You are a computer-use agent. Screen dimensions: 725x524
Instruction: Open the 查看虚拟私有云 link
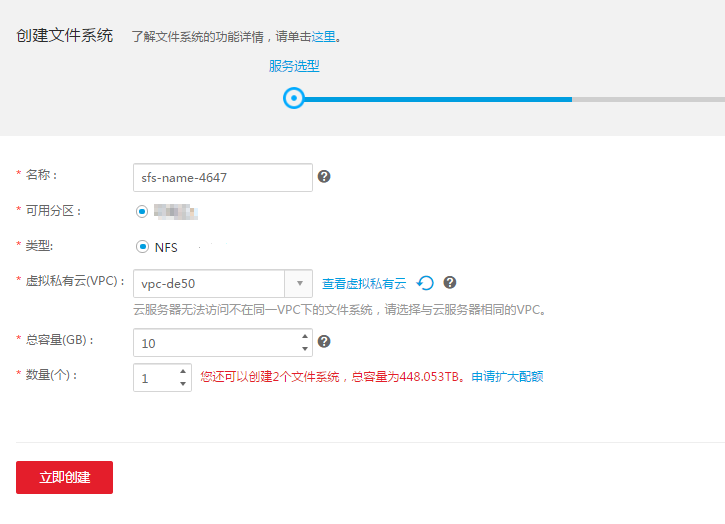click(x=364, y=284)
